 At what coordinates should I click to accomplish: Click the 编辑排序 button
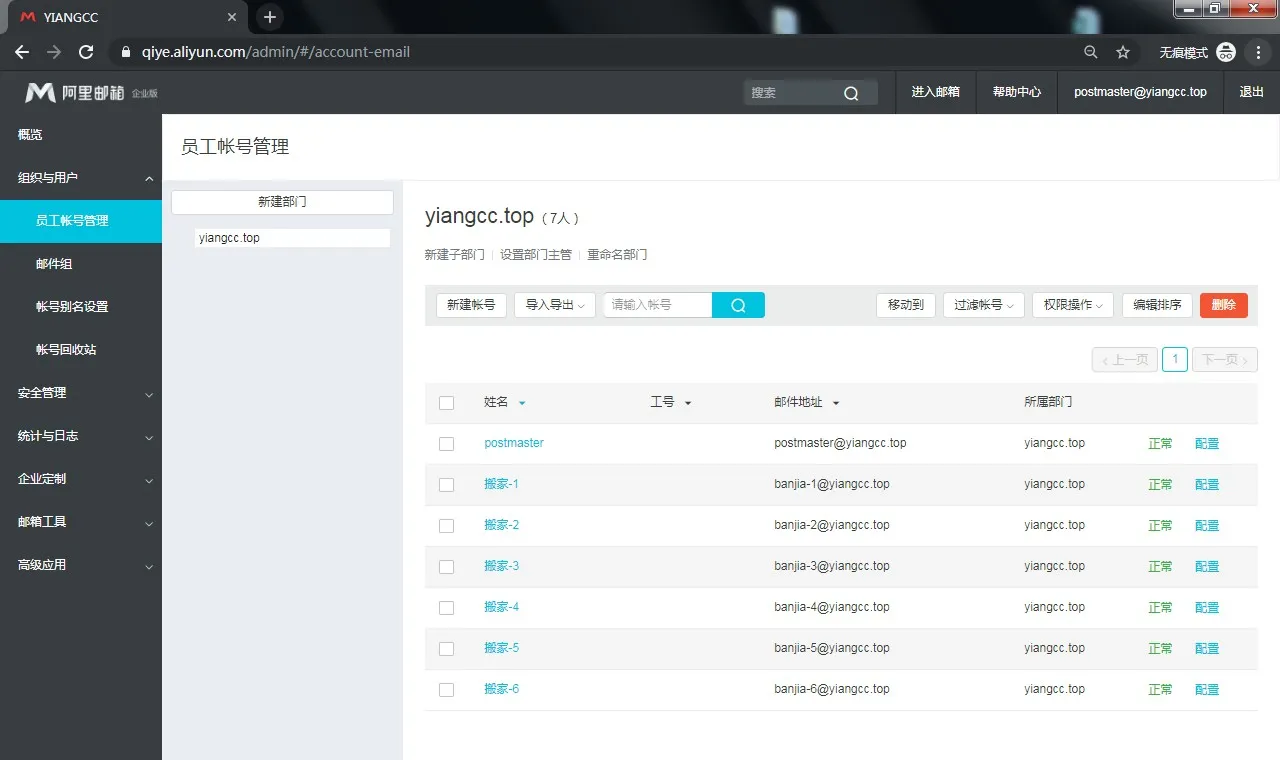[1157, 305]
